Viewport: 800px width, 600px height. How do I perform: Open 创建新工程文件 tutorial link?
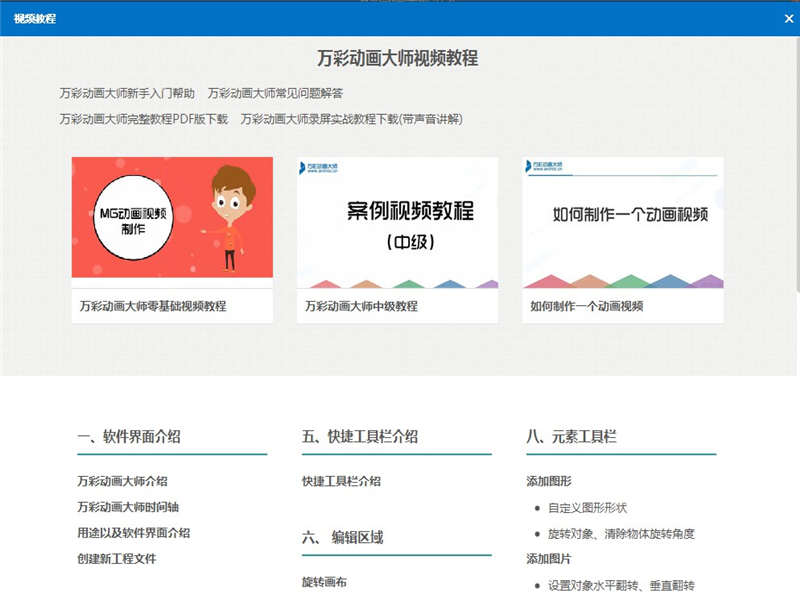tap(117, 559)
